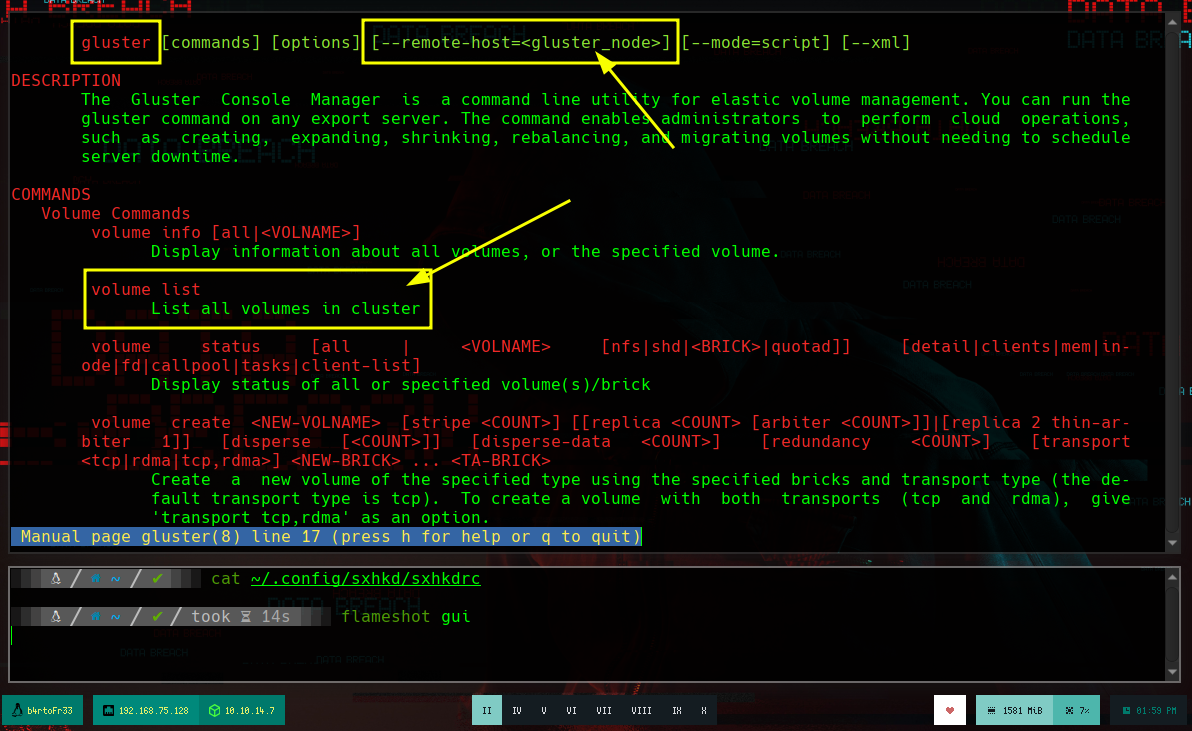This screenshot has width=1192, height=731.
Task: Switch to workspace VI
Action: [x=571, y=710]
